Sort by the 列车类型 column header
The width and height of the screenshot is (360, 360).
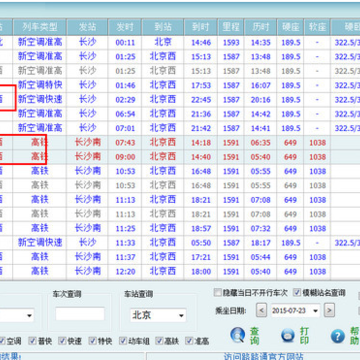click(x=40, y=27)
